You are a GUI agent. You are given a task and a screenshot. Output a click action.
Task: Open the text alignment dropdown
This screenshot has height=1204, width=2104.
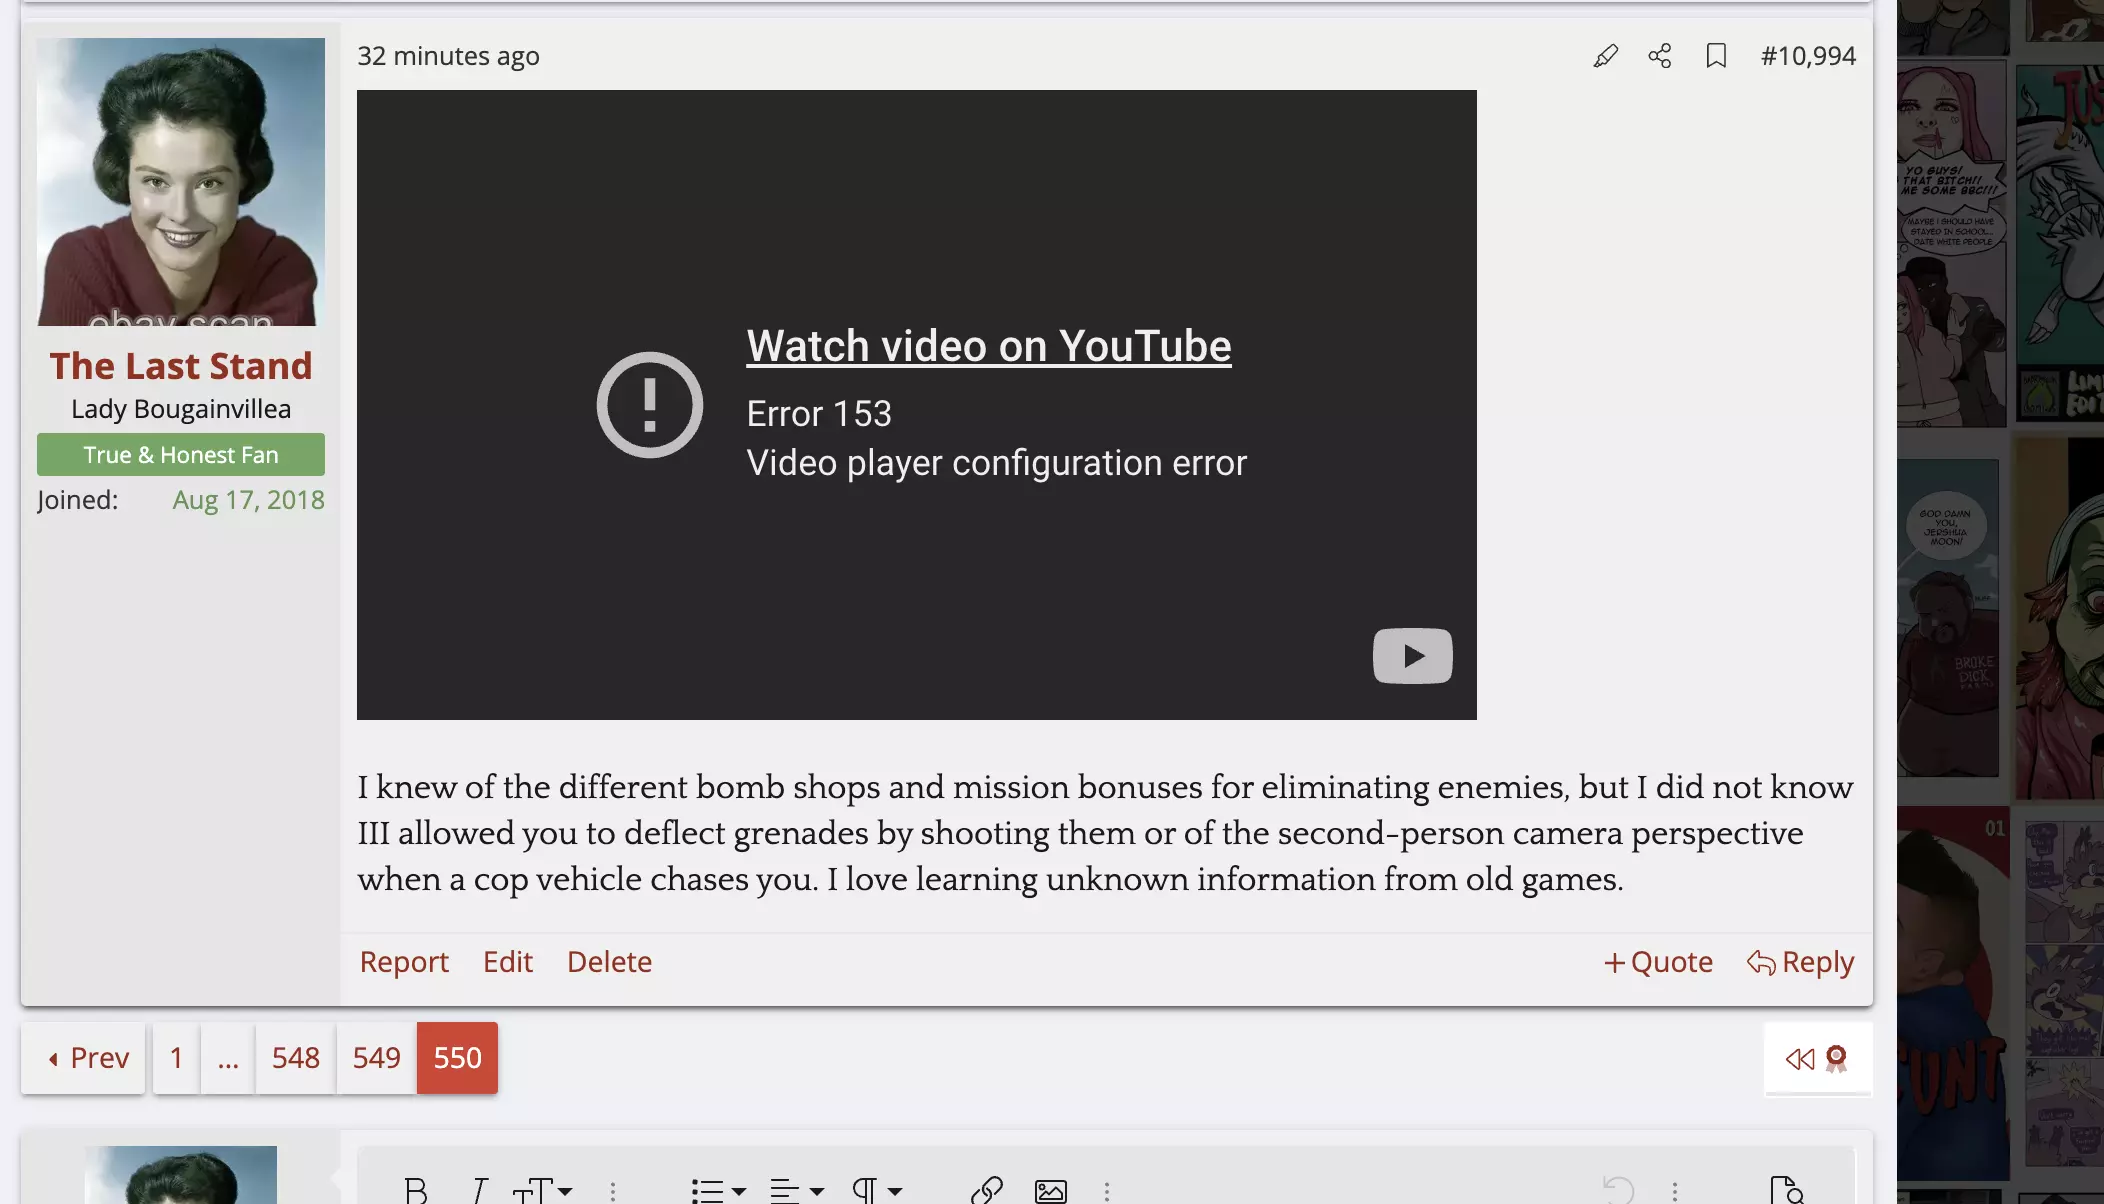click(796, 1191)
